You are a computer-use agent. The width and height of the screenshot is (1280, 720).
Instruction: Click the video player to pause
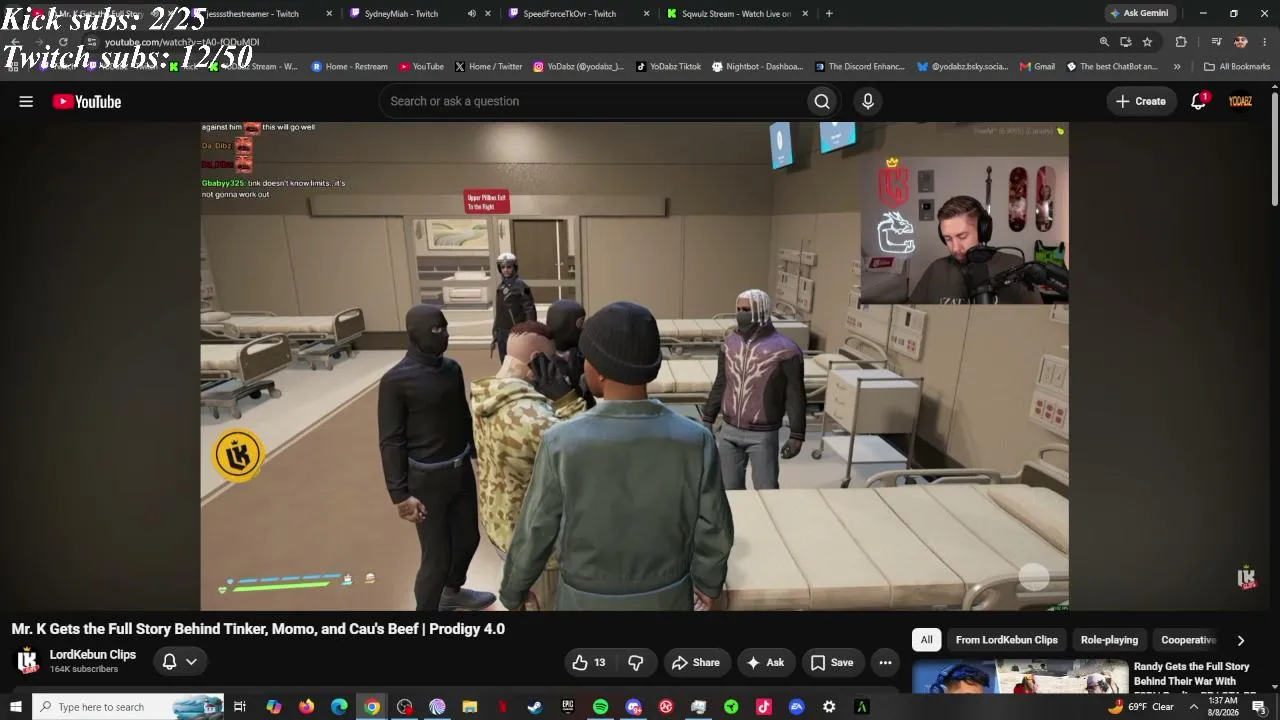[x=634, y=366]
